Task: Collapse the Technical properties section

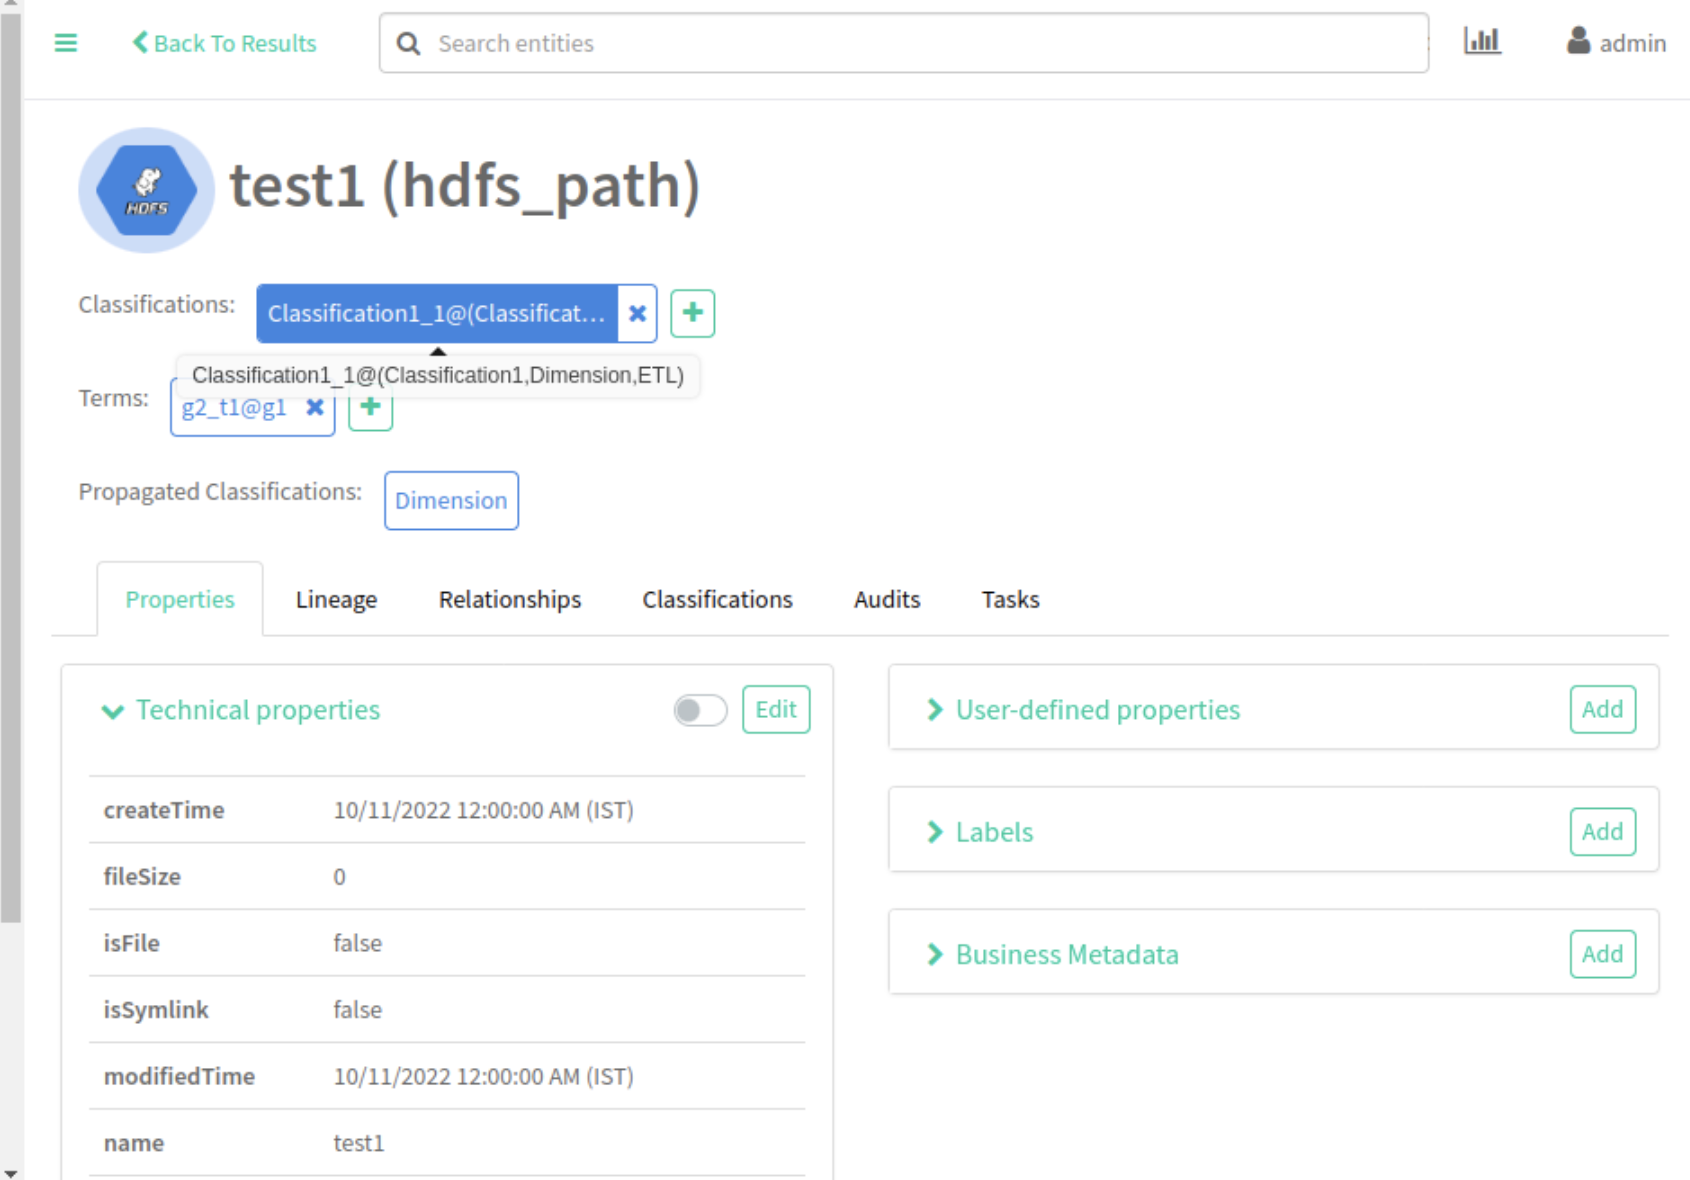Action: (113, 711)
